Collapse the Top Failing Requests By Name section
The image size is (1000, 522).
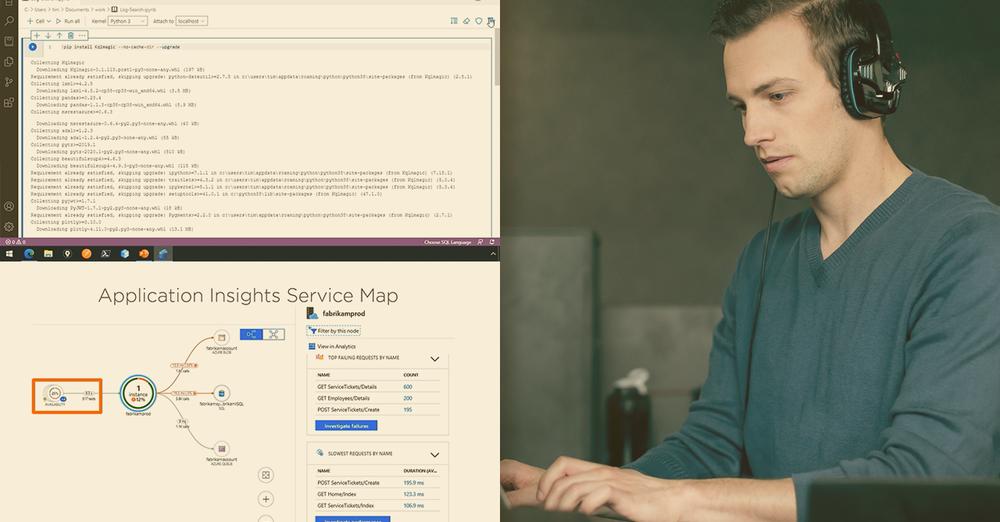435,359
